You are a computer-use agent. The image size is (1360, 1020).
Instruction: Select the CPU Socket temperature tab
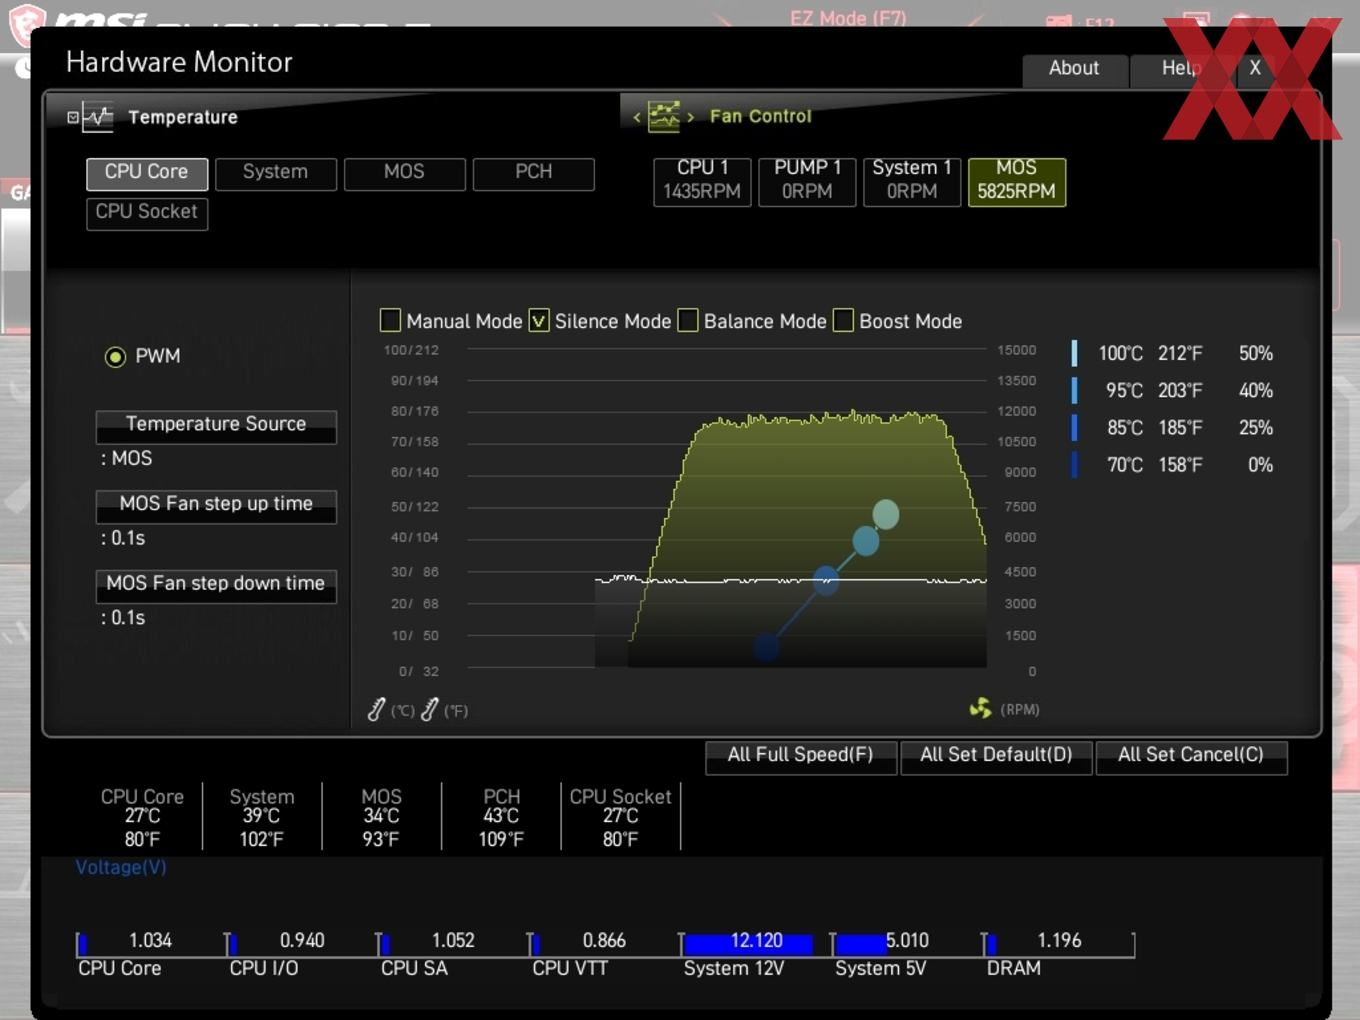tap(147, 213)
